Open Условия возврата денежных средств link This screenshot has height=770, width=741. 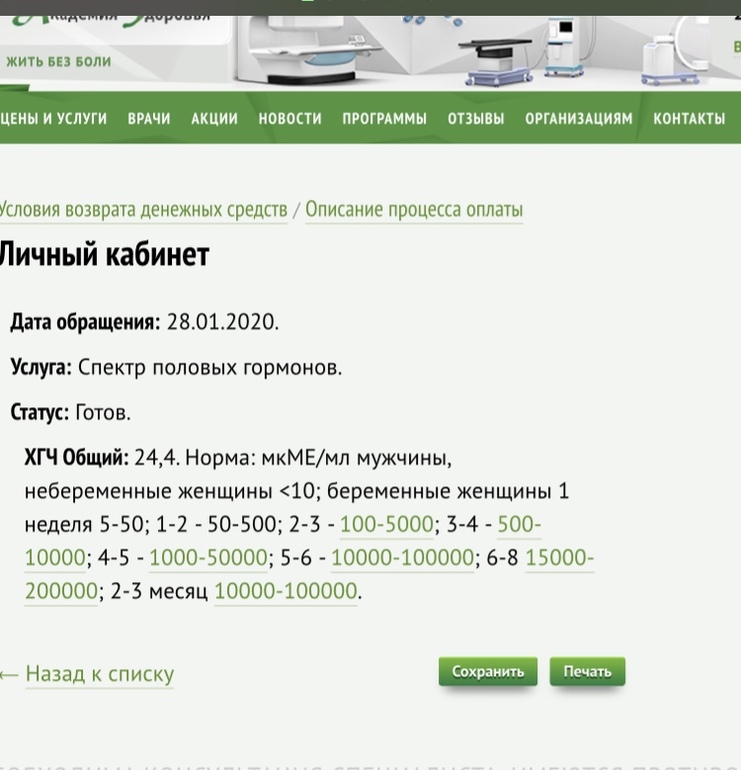point(143,210)
